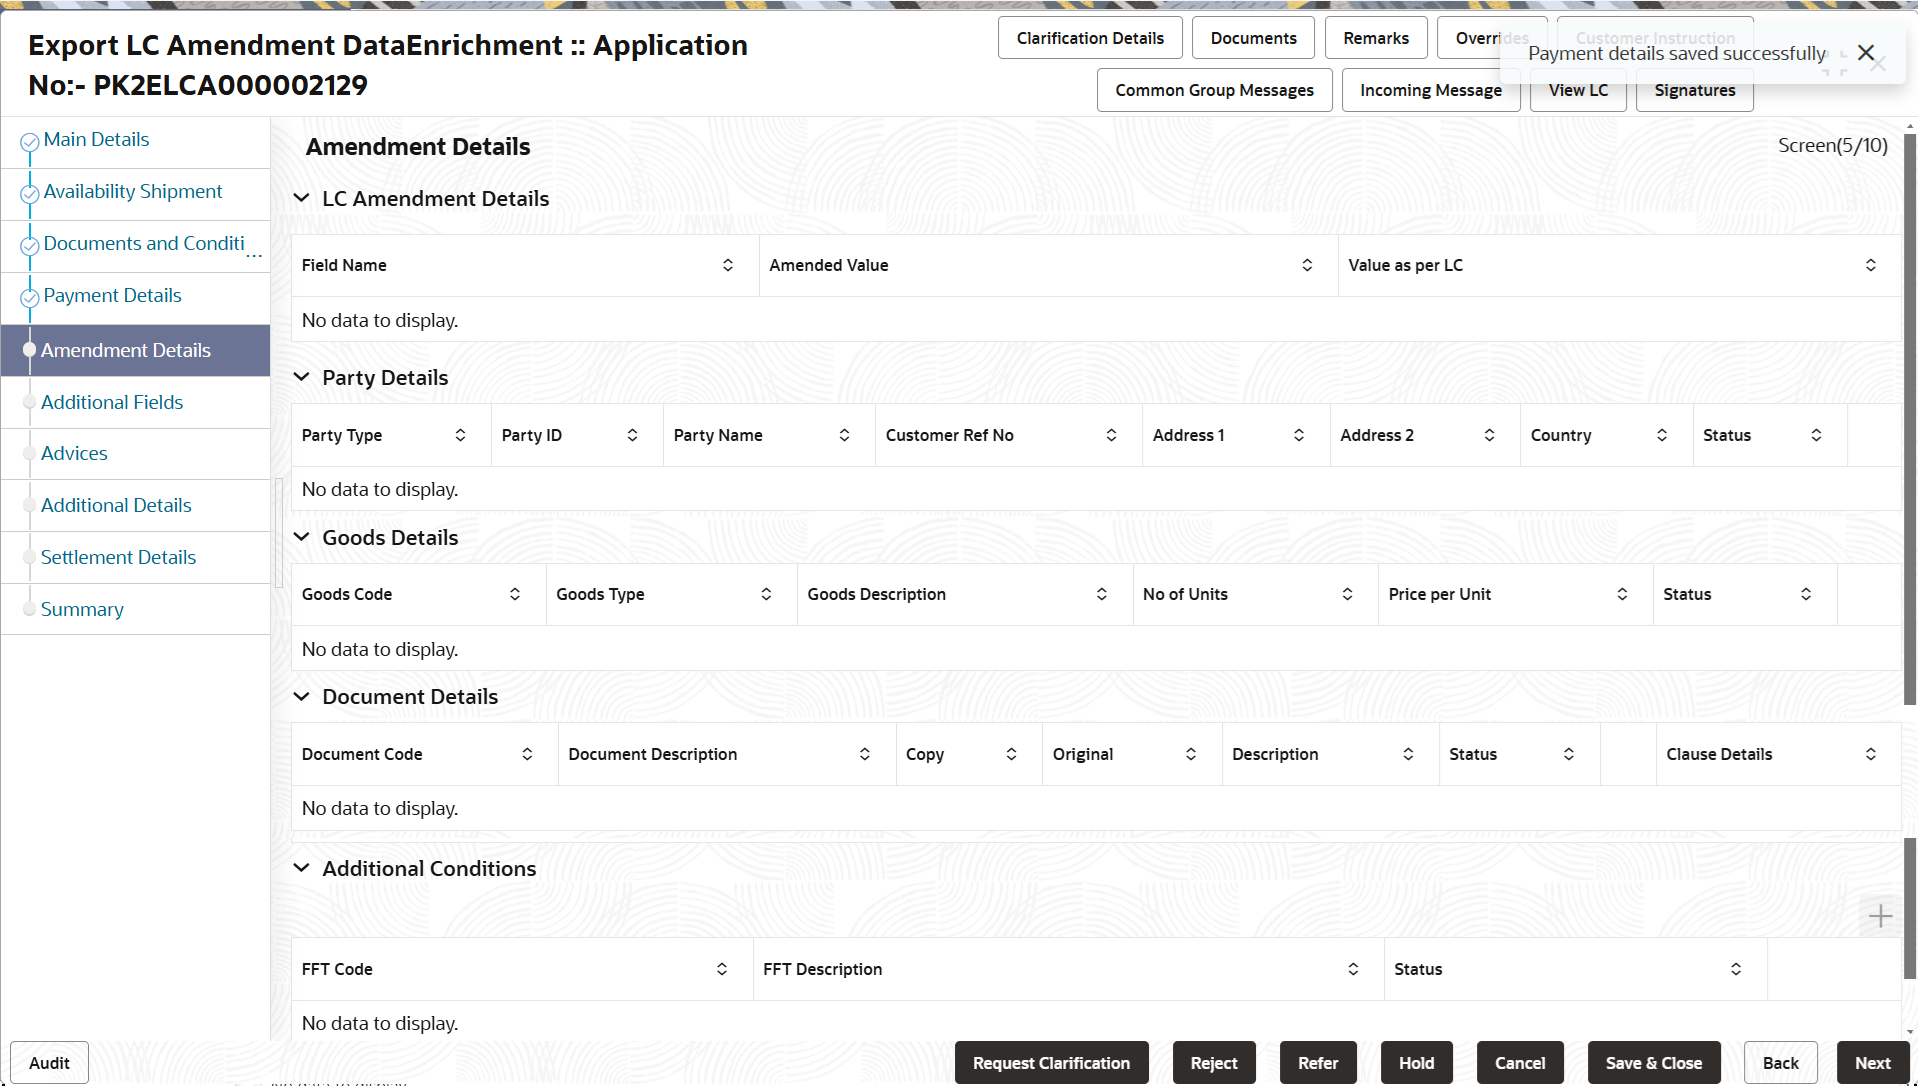Image resolution: width=1920 pixels, height=1086 pixels.
Task: Sort the Amended Value column
Action: pos(1306,265)
